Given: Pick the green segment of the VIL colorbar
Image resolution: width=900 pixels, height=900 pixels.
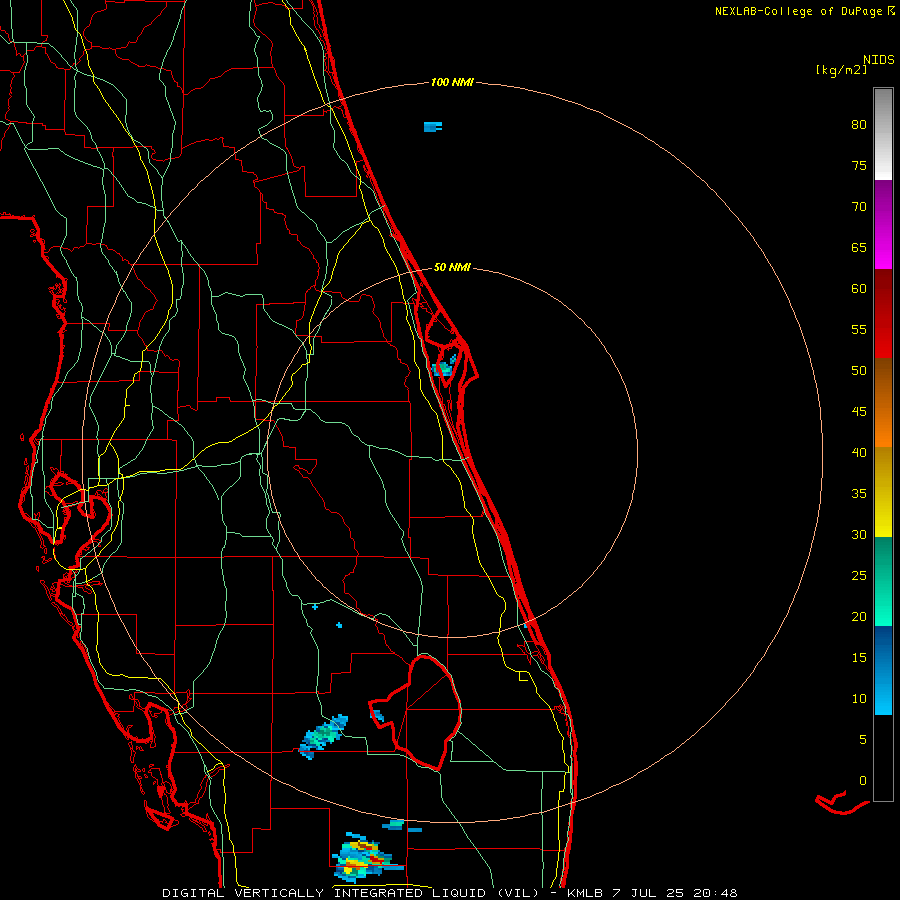Looking at the screenshot, I should coord(883,581).
